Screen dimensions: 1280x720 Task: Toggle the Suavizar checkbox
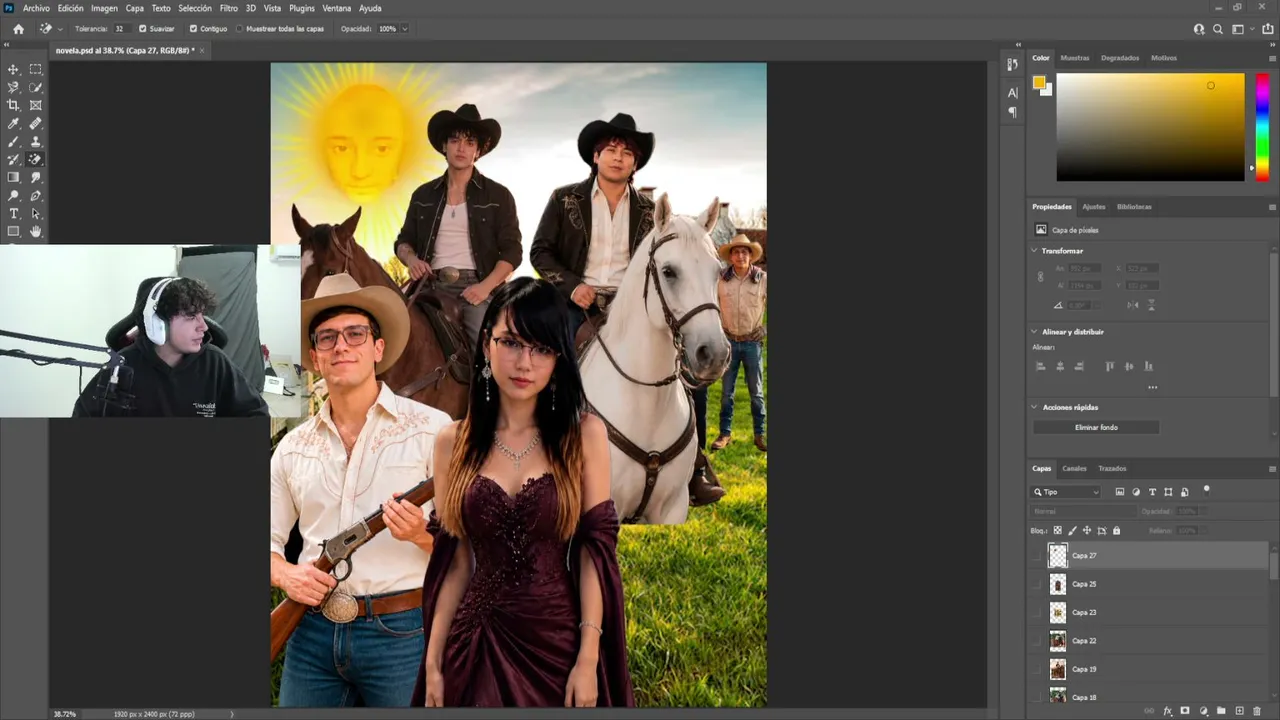[x=142, y=29]
